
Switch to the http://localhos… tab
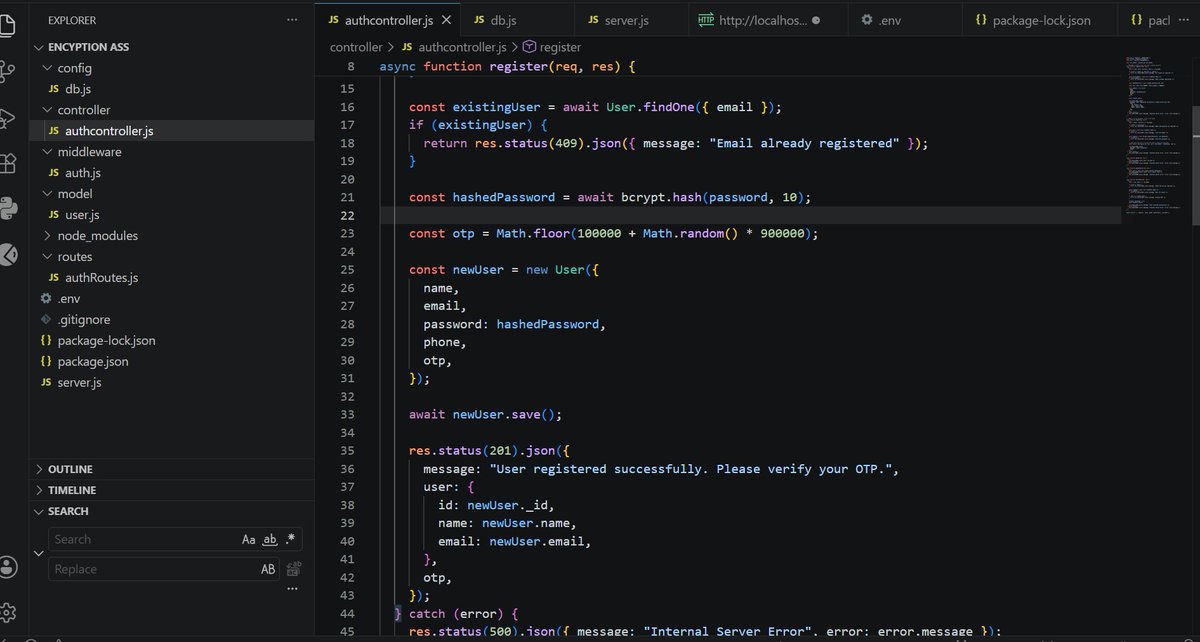[767, 20]
